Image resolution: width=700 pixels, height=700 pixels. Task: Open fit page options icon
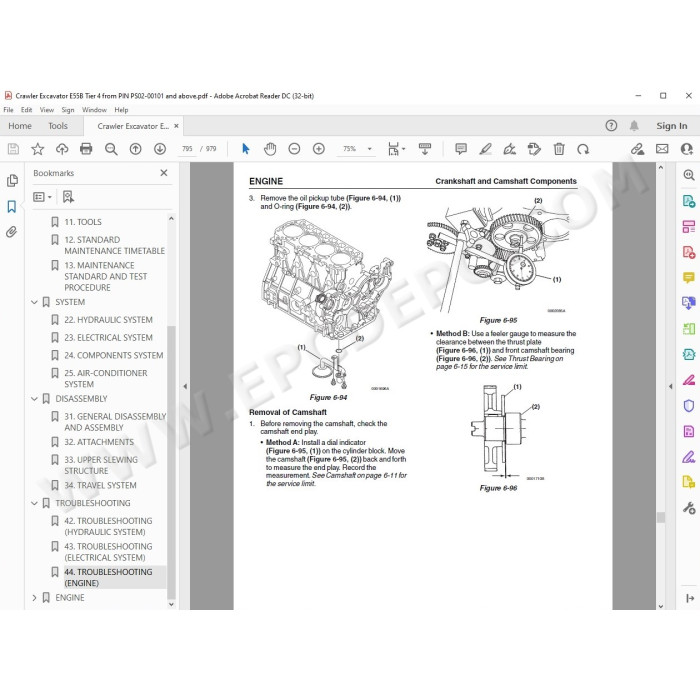[396, 149]
